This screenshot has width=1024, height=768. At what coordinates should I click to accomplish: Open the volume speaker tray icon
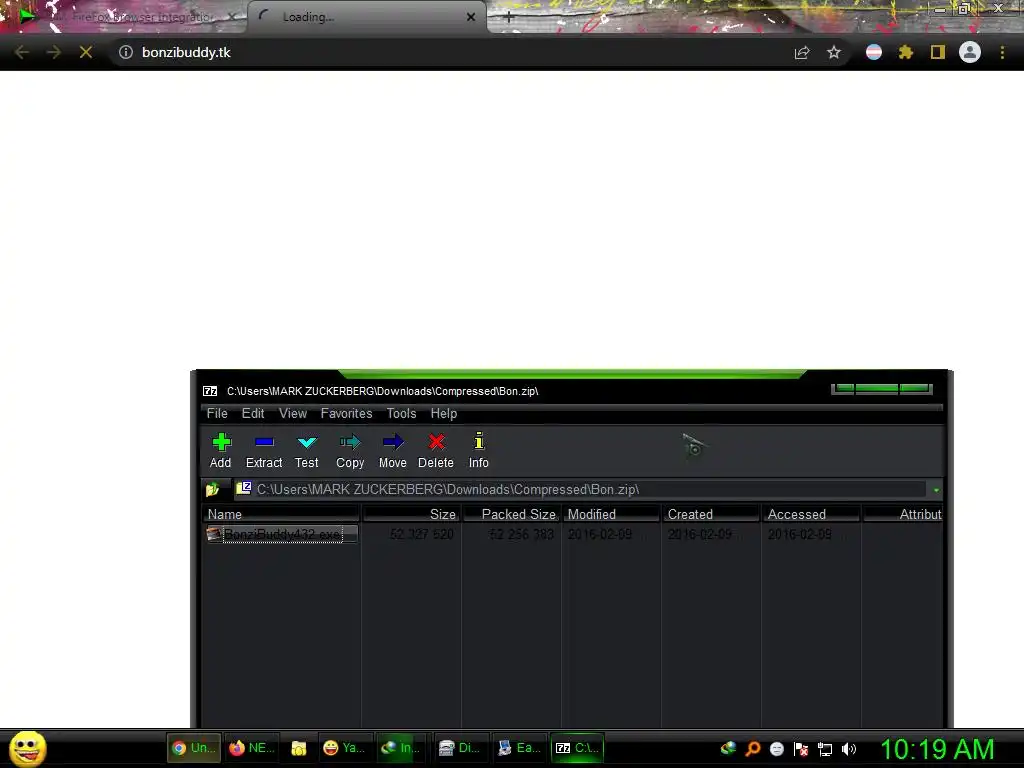tap(848, 749)
